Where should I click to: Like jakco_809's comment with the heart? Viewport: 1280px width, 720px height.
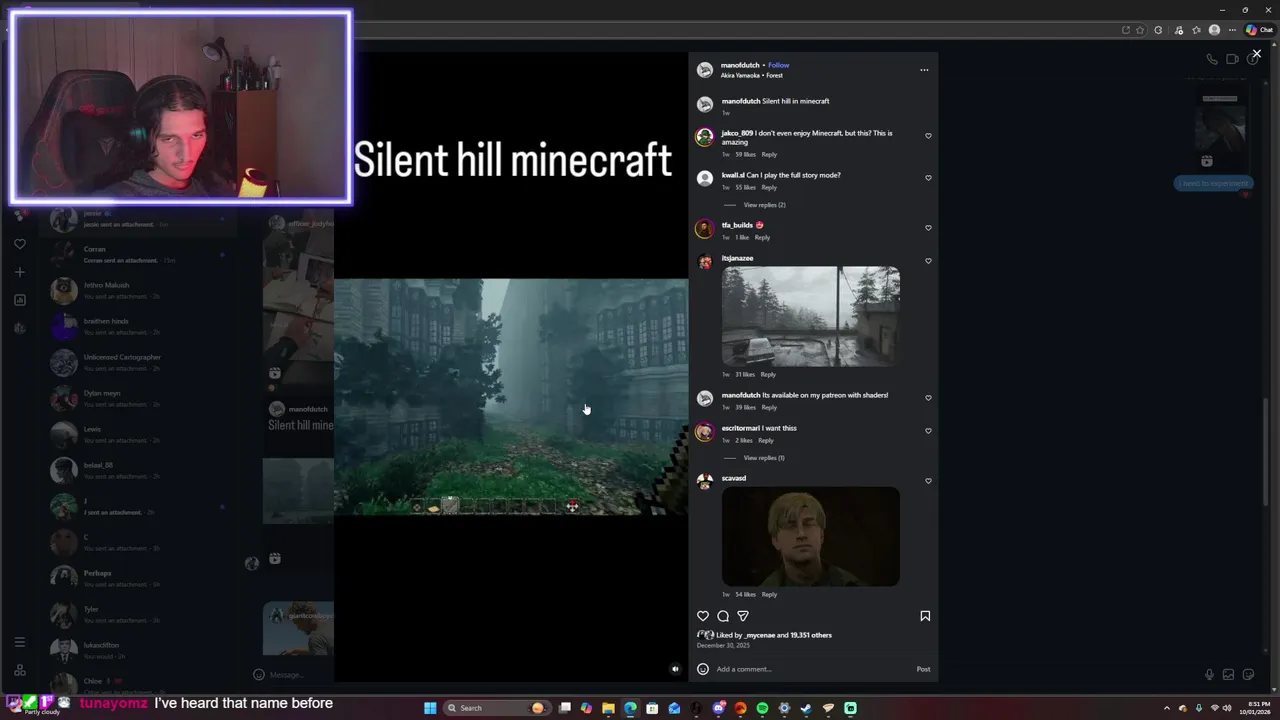928,136
